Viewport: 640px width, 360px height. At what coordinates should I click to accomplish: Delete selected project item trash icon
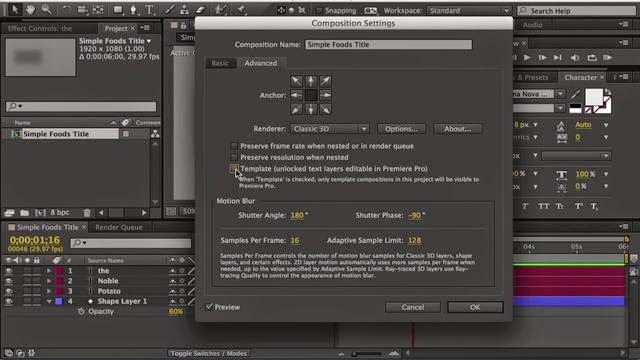tap(87, 213)
